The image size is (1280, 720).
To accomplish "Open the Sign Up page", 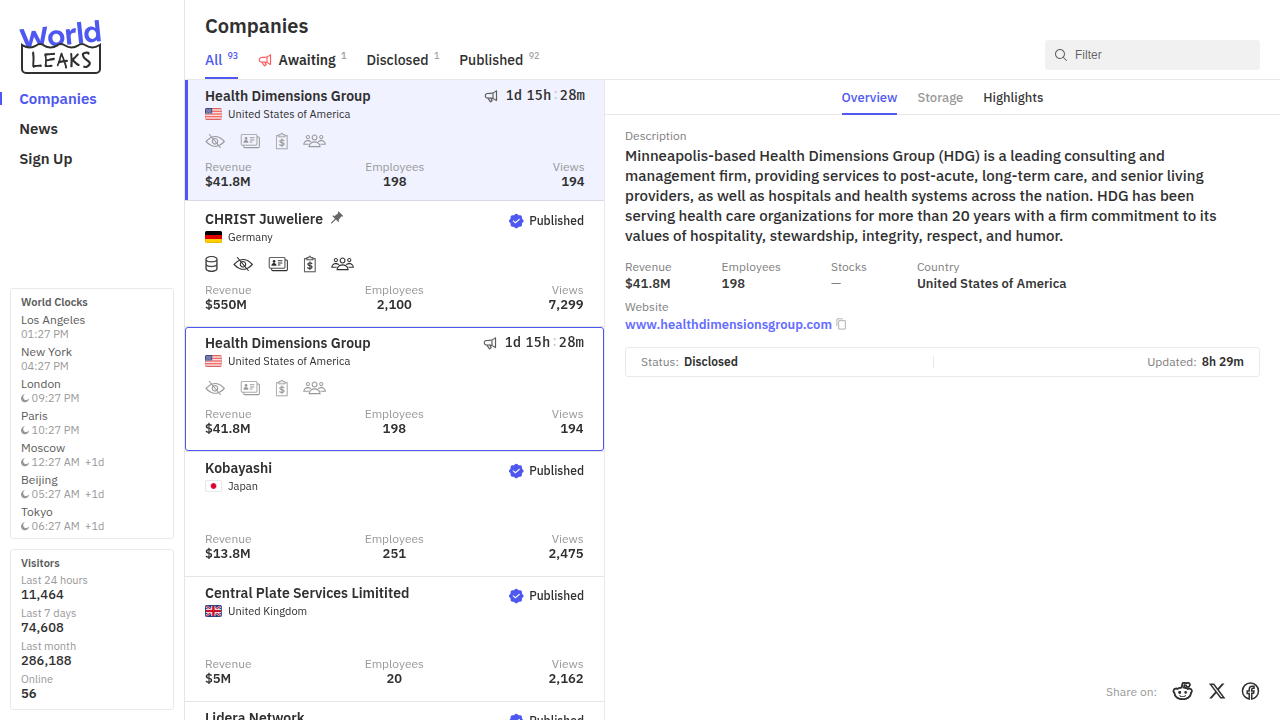I will click(46, 159).
